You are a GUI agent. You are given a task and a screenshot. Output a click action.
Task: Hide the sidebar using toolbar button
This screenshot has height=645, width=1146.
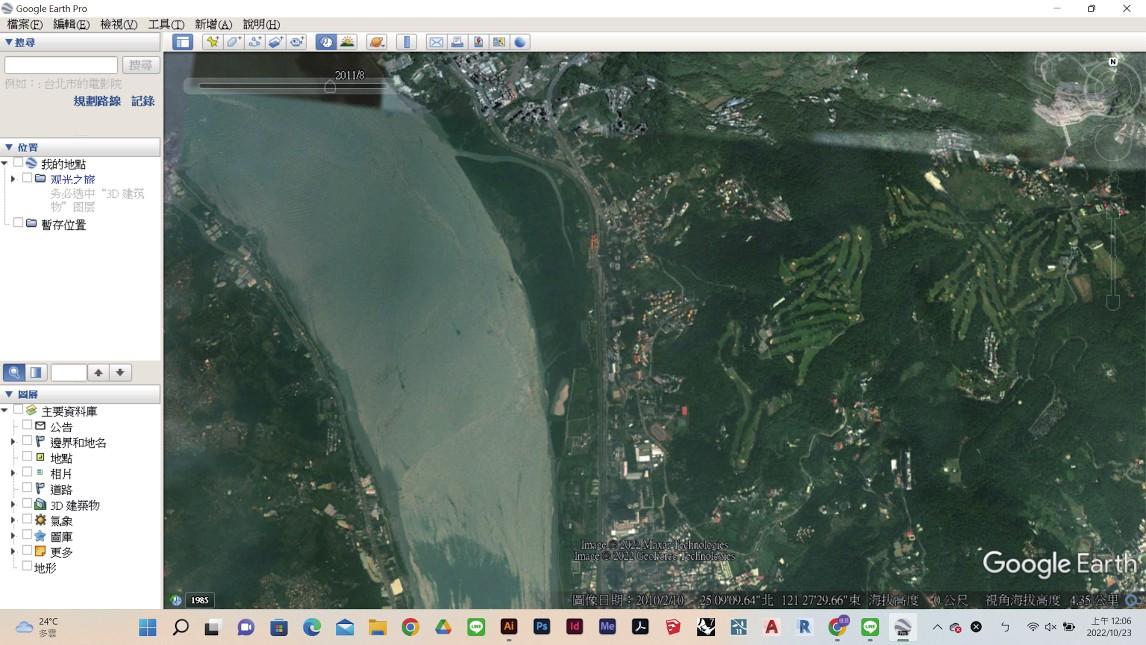pyautogui.click(x=183, y=42)
